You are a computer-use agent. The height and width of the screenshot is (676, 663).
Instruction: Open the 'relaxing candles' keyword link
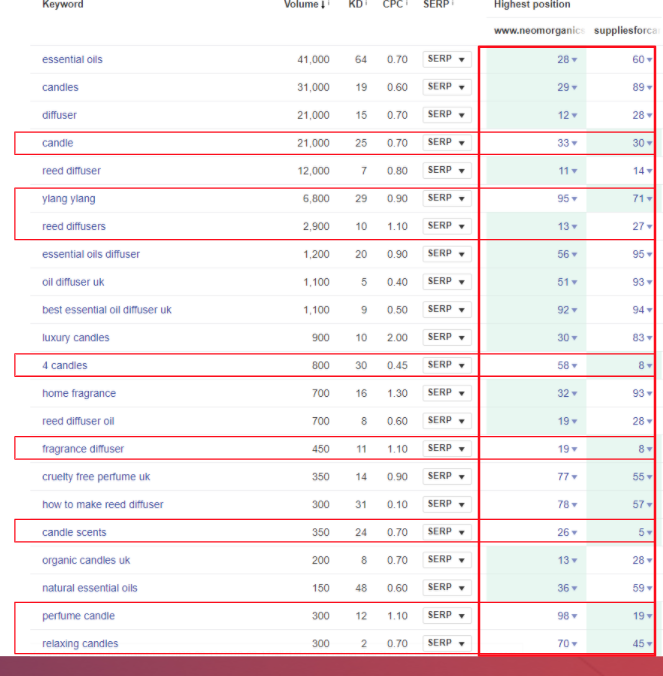click(x=80, y=644)
